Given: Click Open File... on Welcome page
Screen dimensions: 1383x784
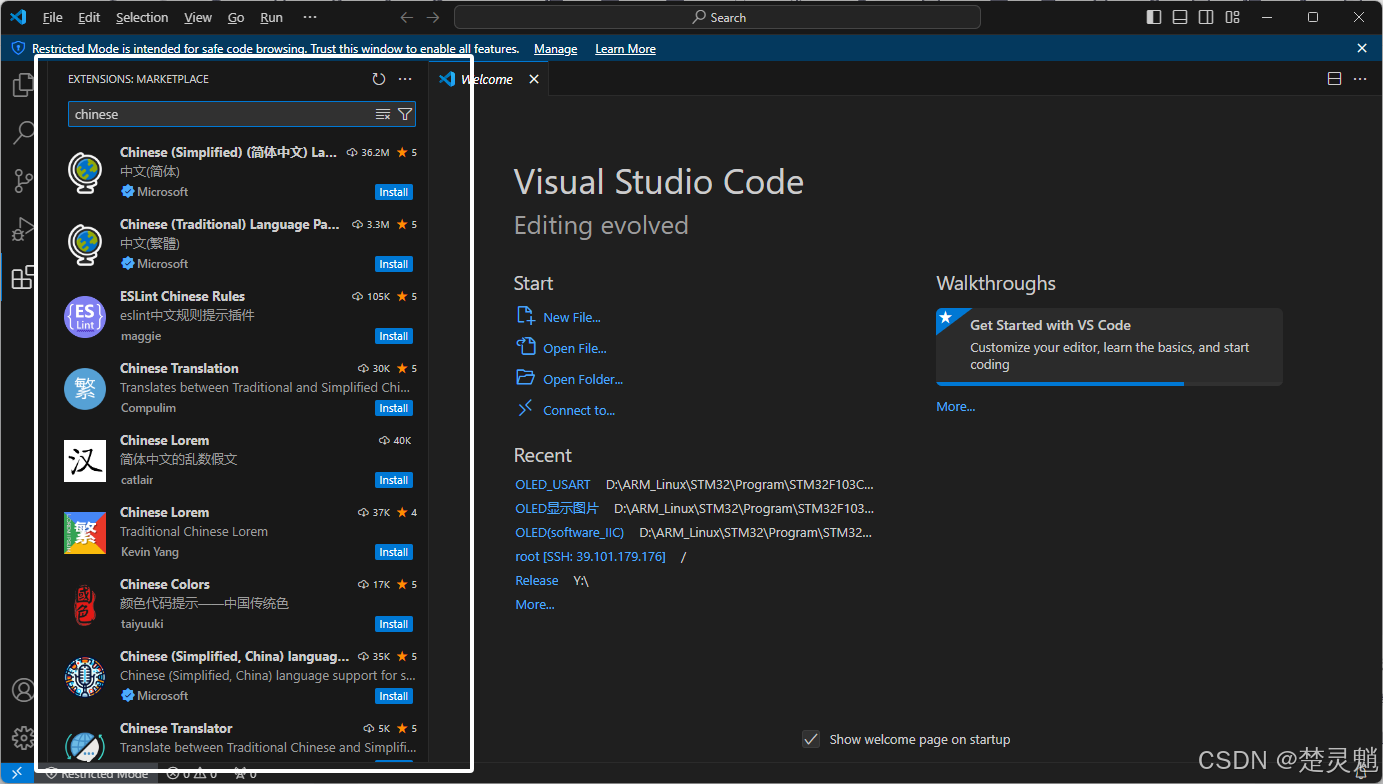Looking at the screenshot, I should [x=562, y=348].
